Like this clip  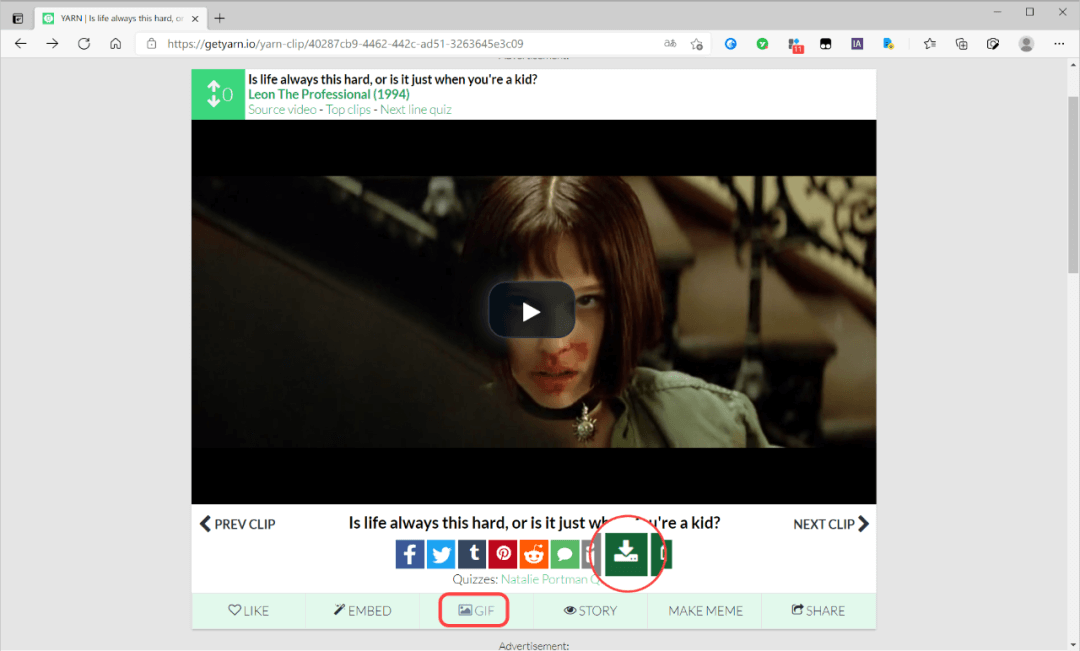[x=249, y=610]
